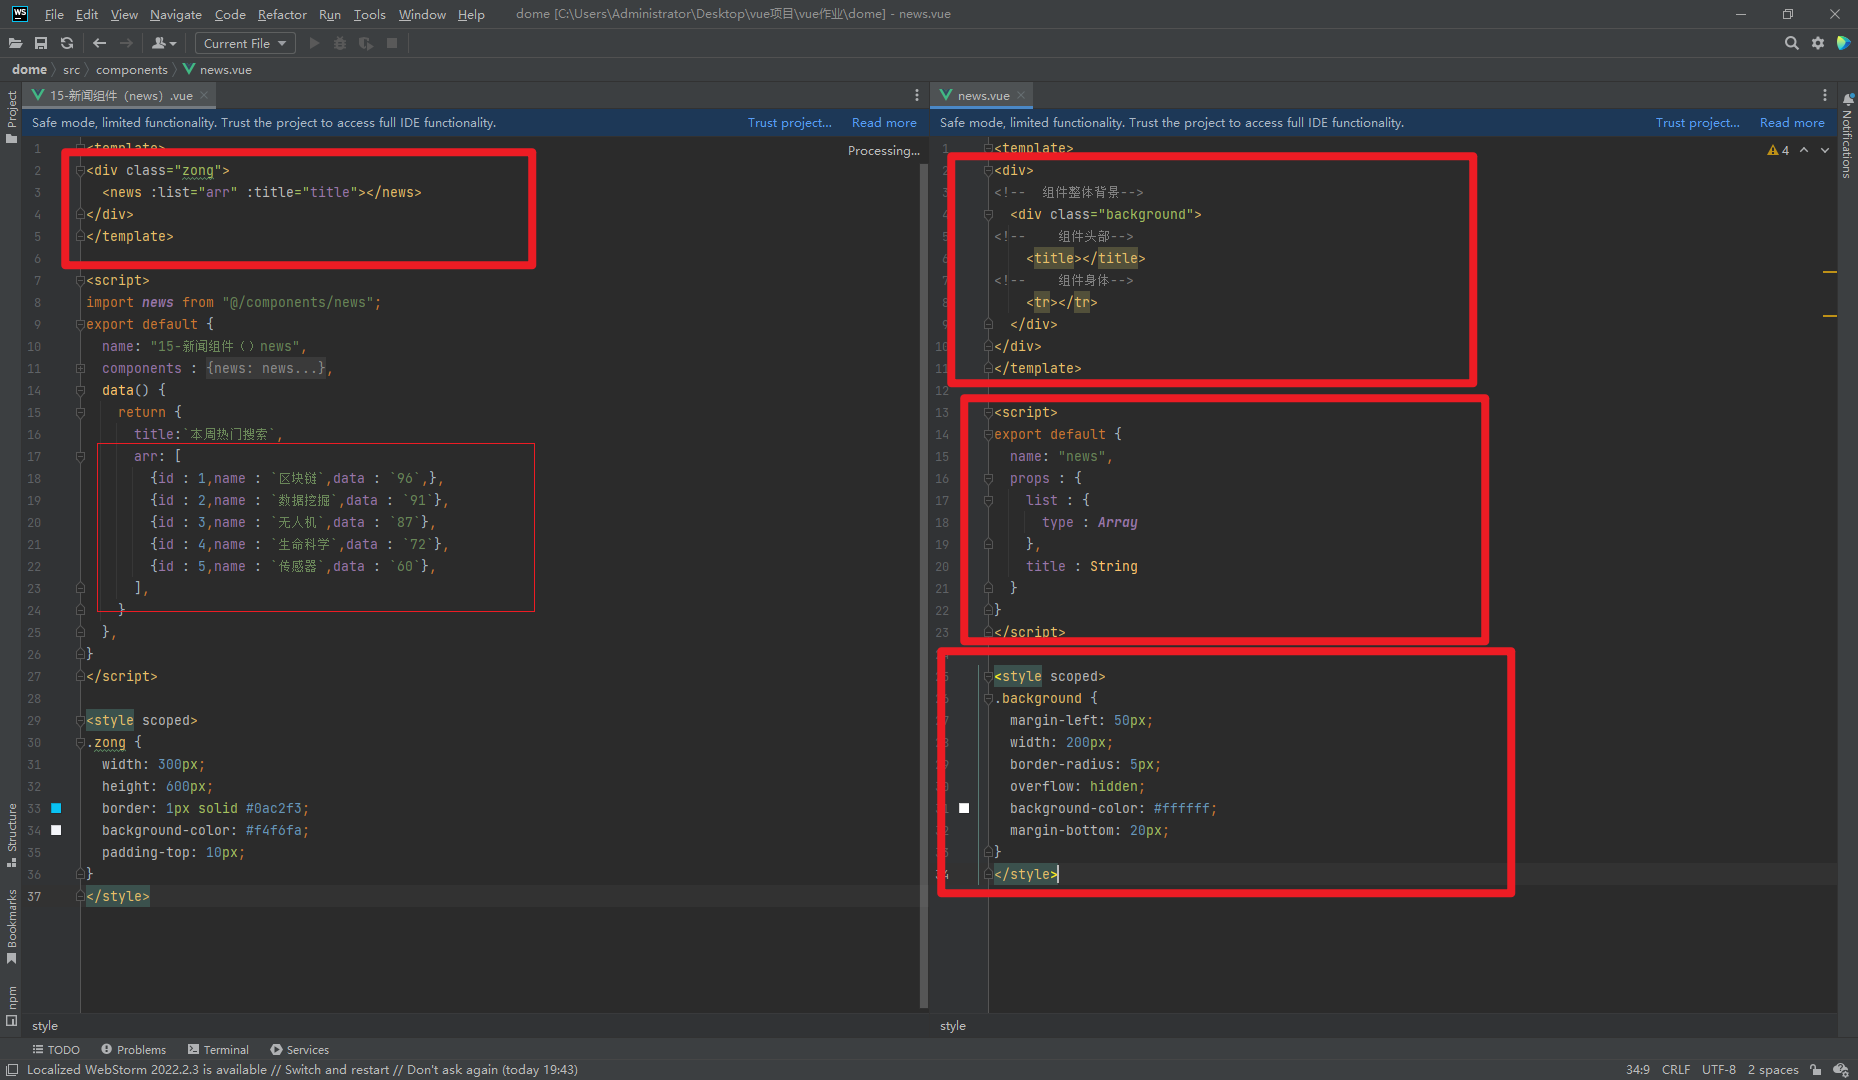
Task: Open the Search Everywhere magnifier icon
Action: 1791,43
